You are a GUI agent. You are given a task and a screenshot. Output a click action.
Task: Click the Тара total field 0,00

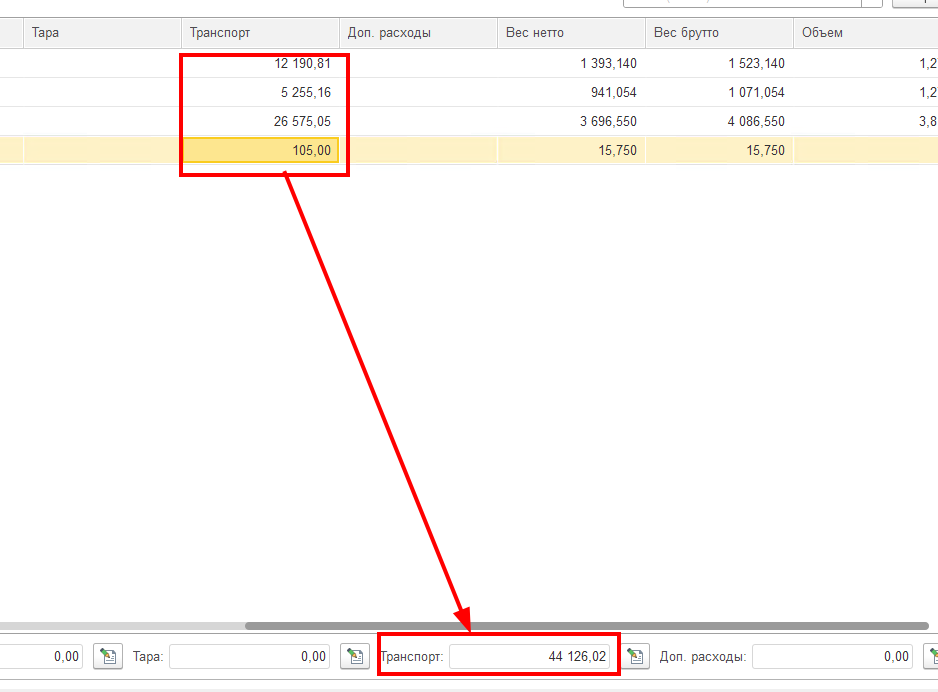click(249, 656)
